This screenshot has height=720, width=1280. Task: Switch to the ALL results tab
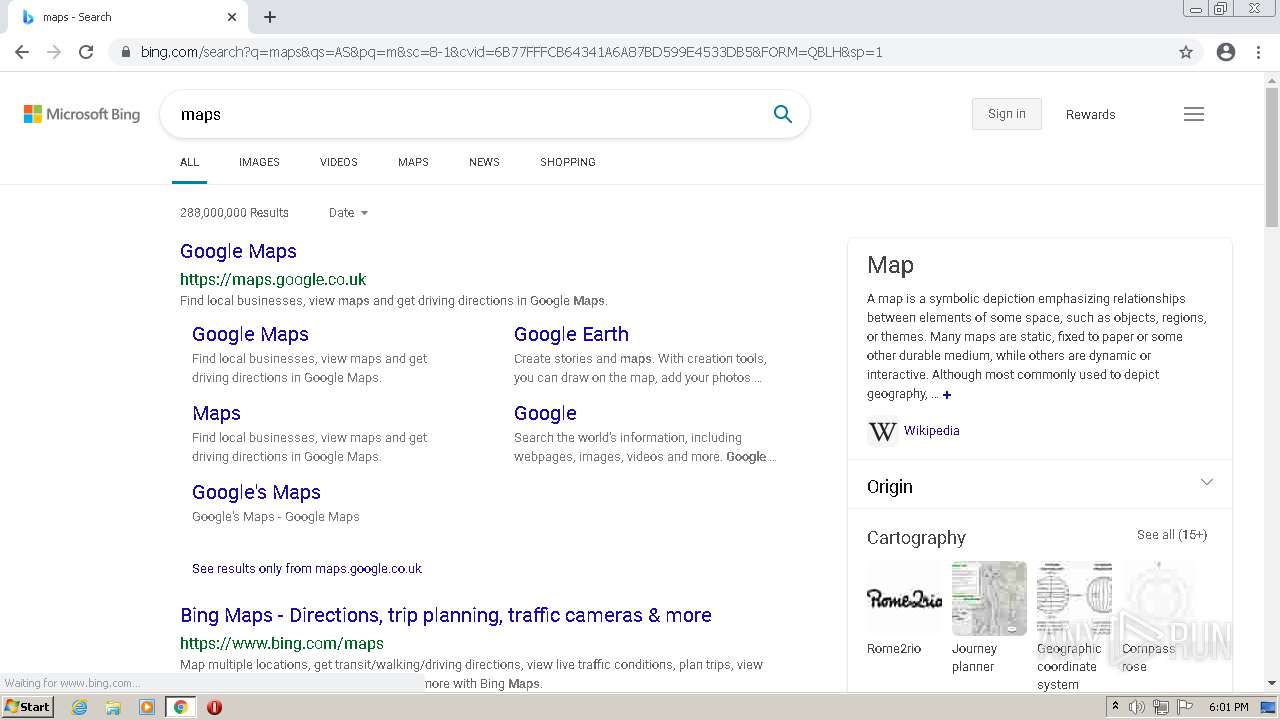pyautogui.click(x=189, y=162)
